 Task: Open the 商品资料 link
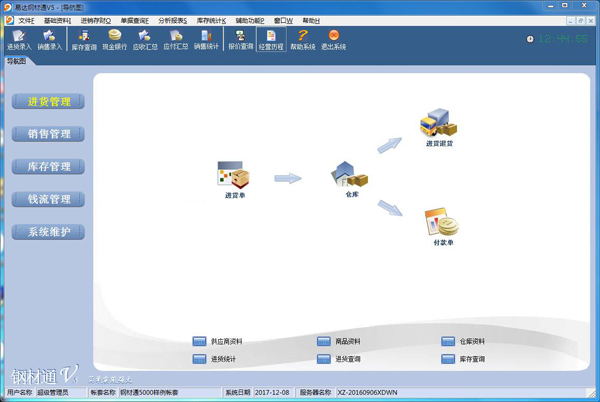click(x=347, y=342)
